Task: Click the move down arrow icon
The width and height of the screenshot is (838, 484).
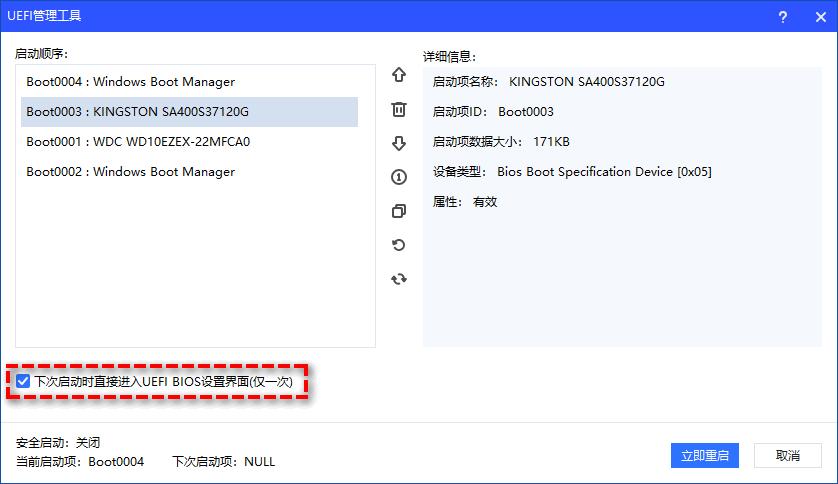Action: point(399,143)
